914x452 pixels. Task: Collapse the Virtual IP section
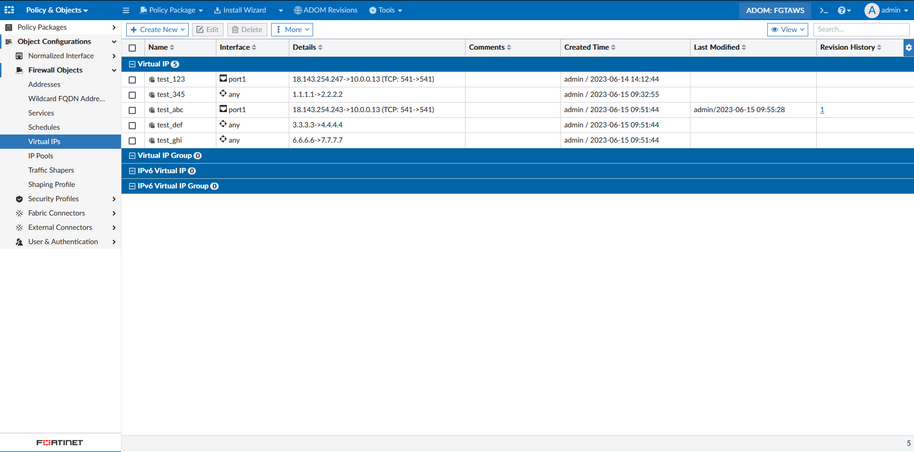(132, 64)
